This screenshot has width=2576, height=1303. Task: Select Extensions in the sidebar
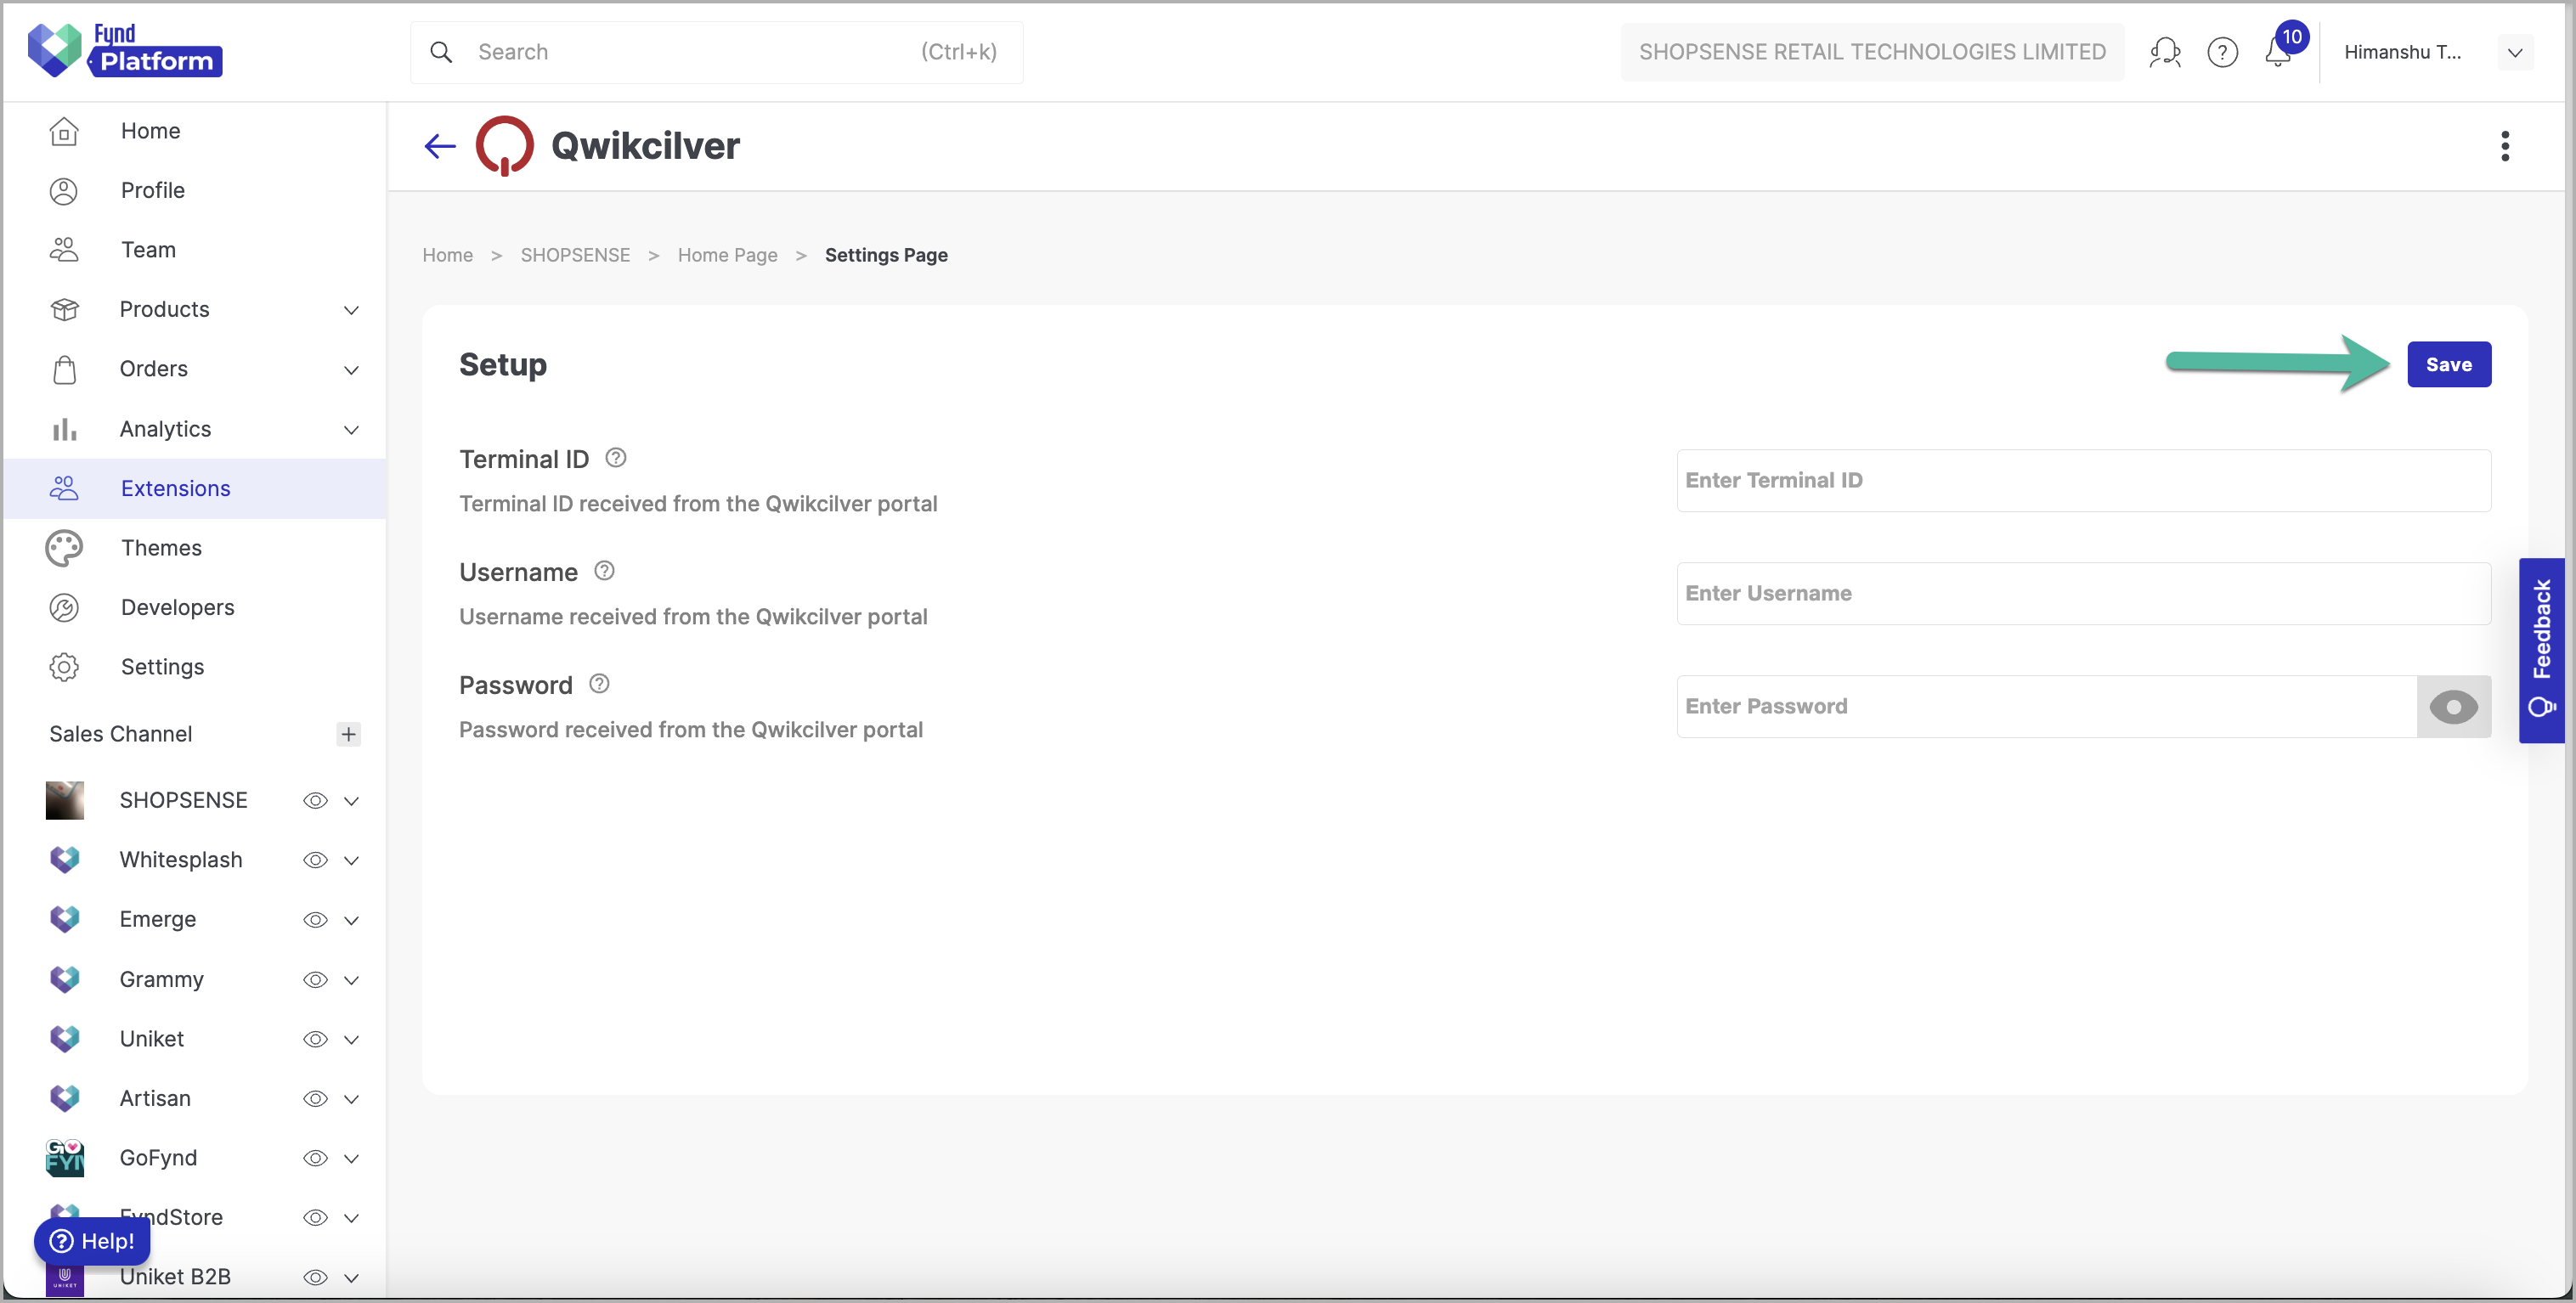(x=196, y=488)
